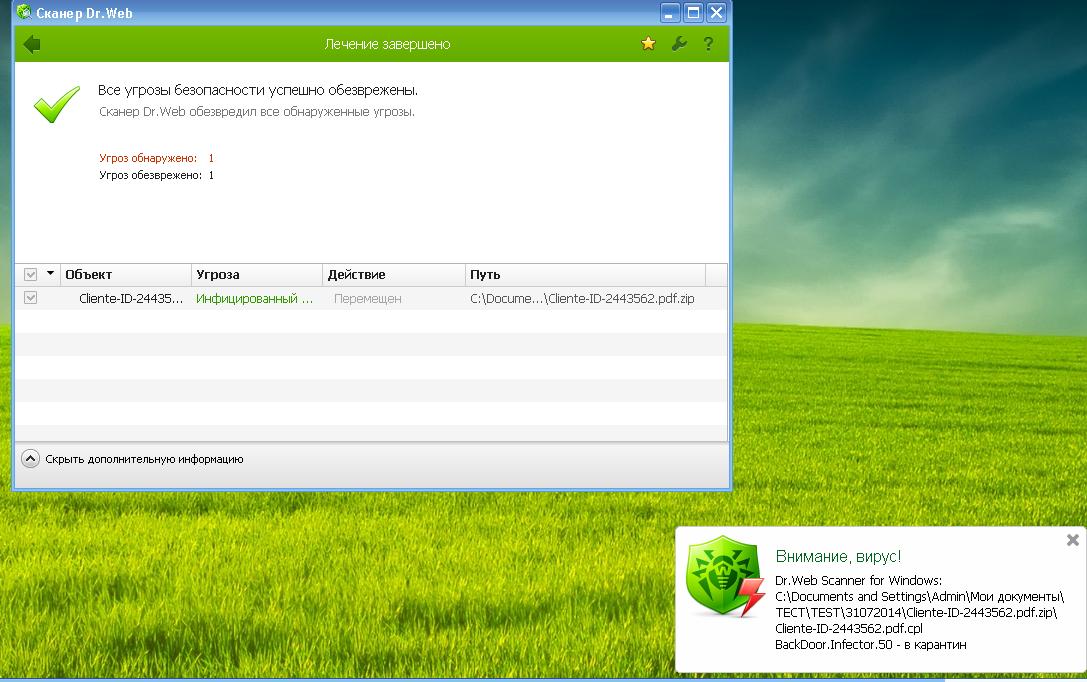Toggle the checkbox for the Cliente-ID row
Screen dimensions: 1087x682
(30, 298)
